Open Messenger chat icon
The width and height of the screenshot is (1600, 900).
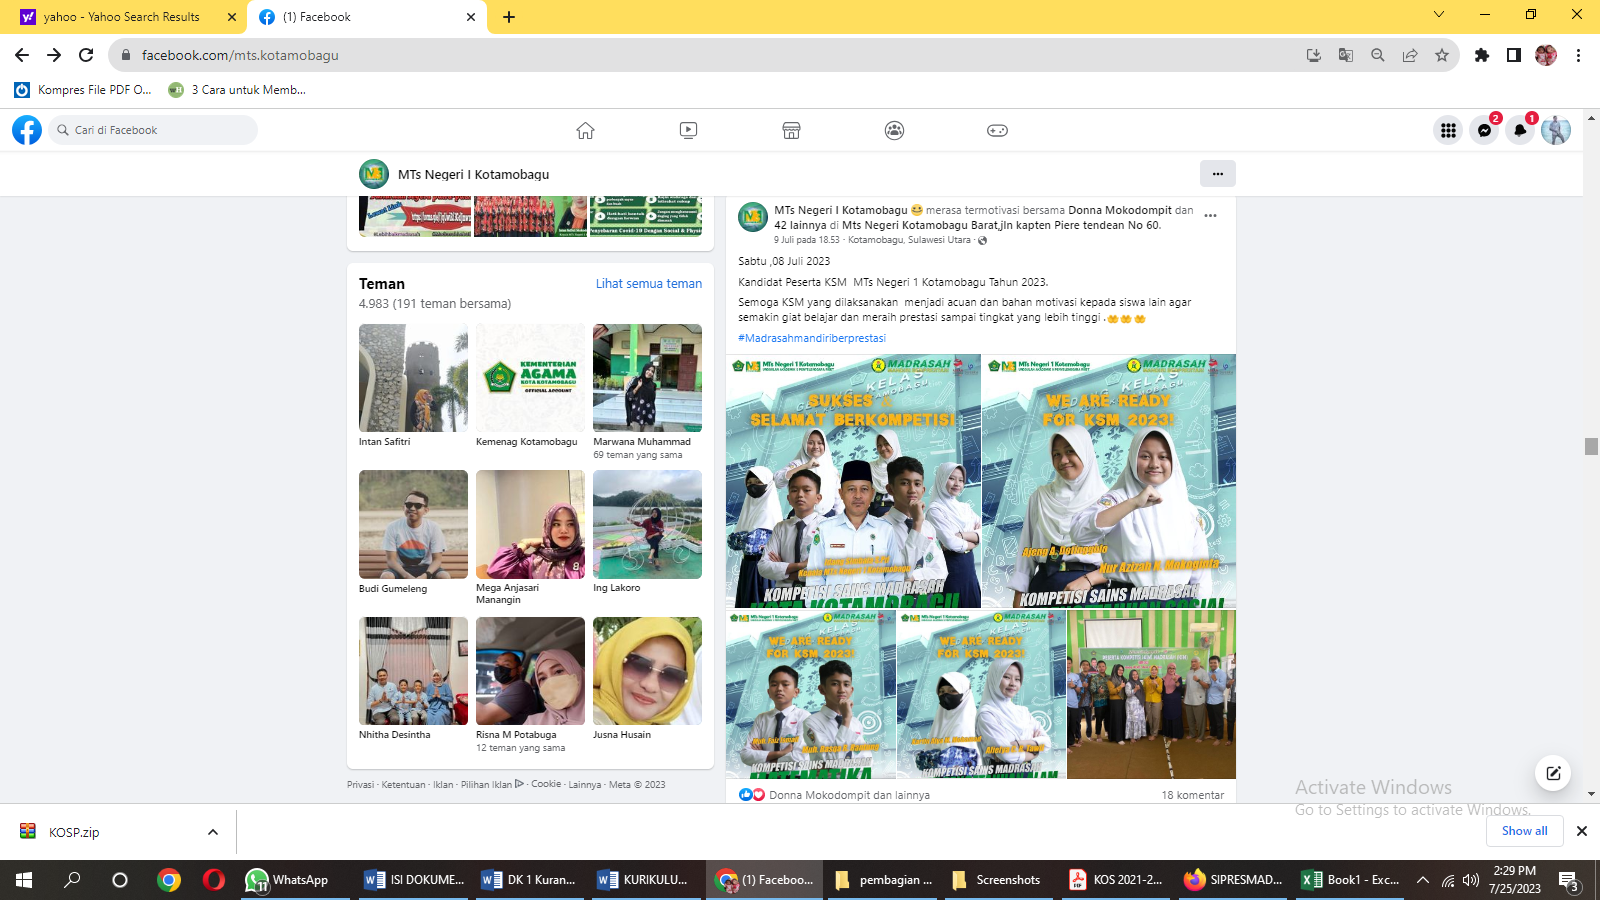(1484, 130)
